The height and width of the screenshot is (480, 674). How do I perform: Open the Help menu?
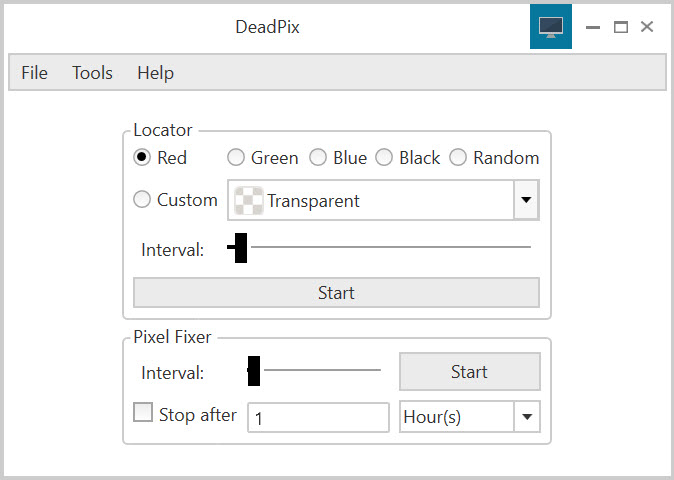tap(156, 73)
